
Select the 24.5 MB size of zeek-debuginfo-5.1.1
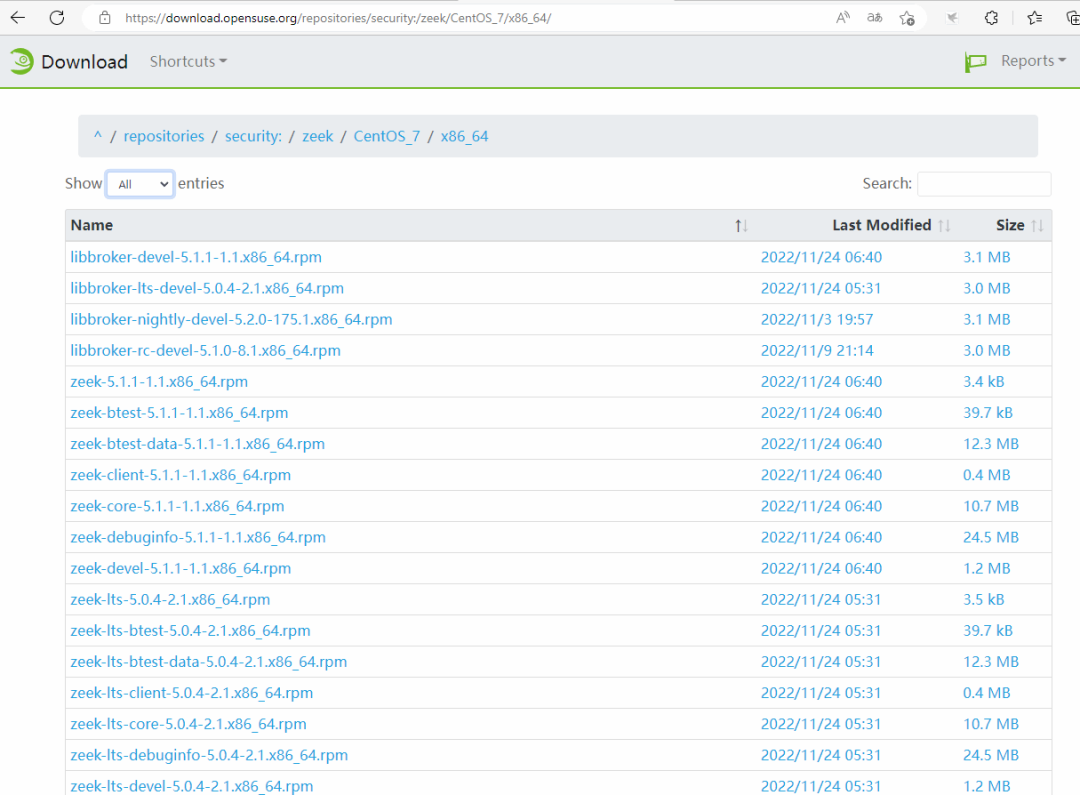(x=990, y=537)
